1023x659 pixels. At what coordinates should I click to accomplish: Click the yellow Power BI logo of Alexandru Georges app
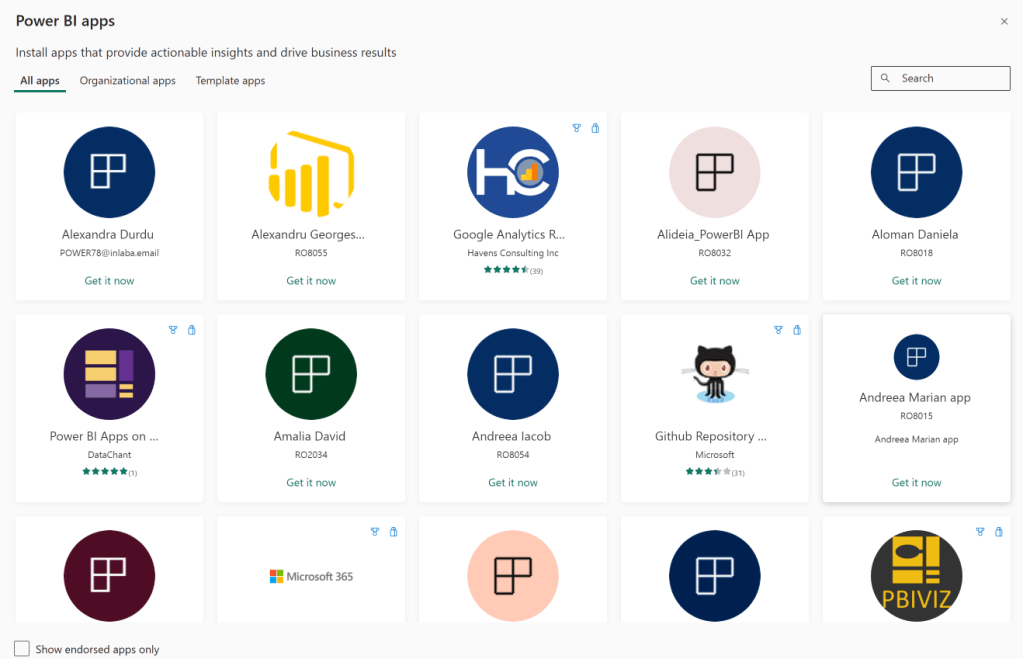311,172
